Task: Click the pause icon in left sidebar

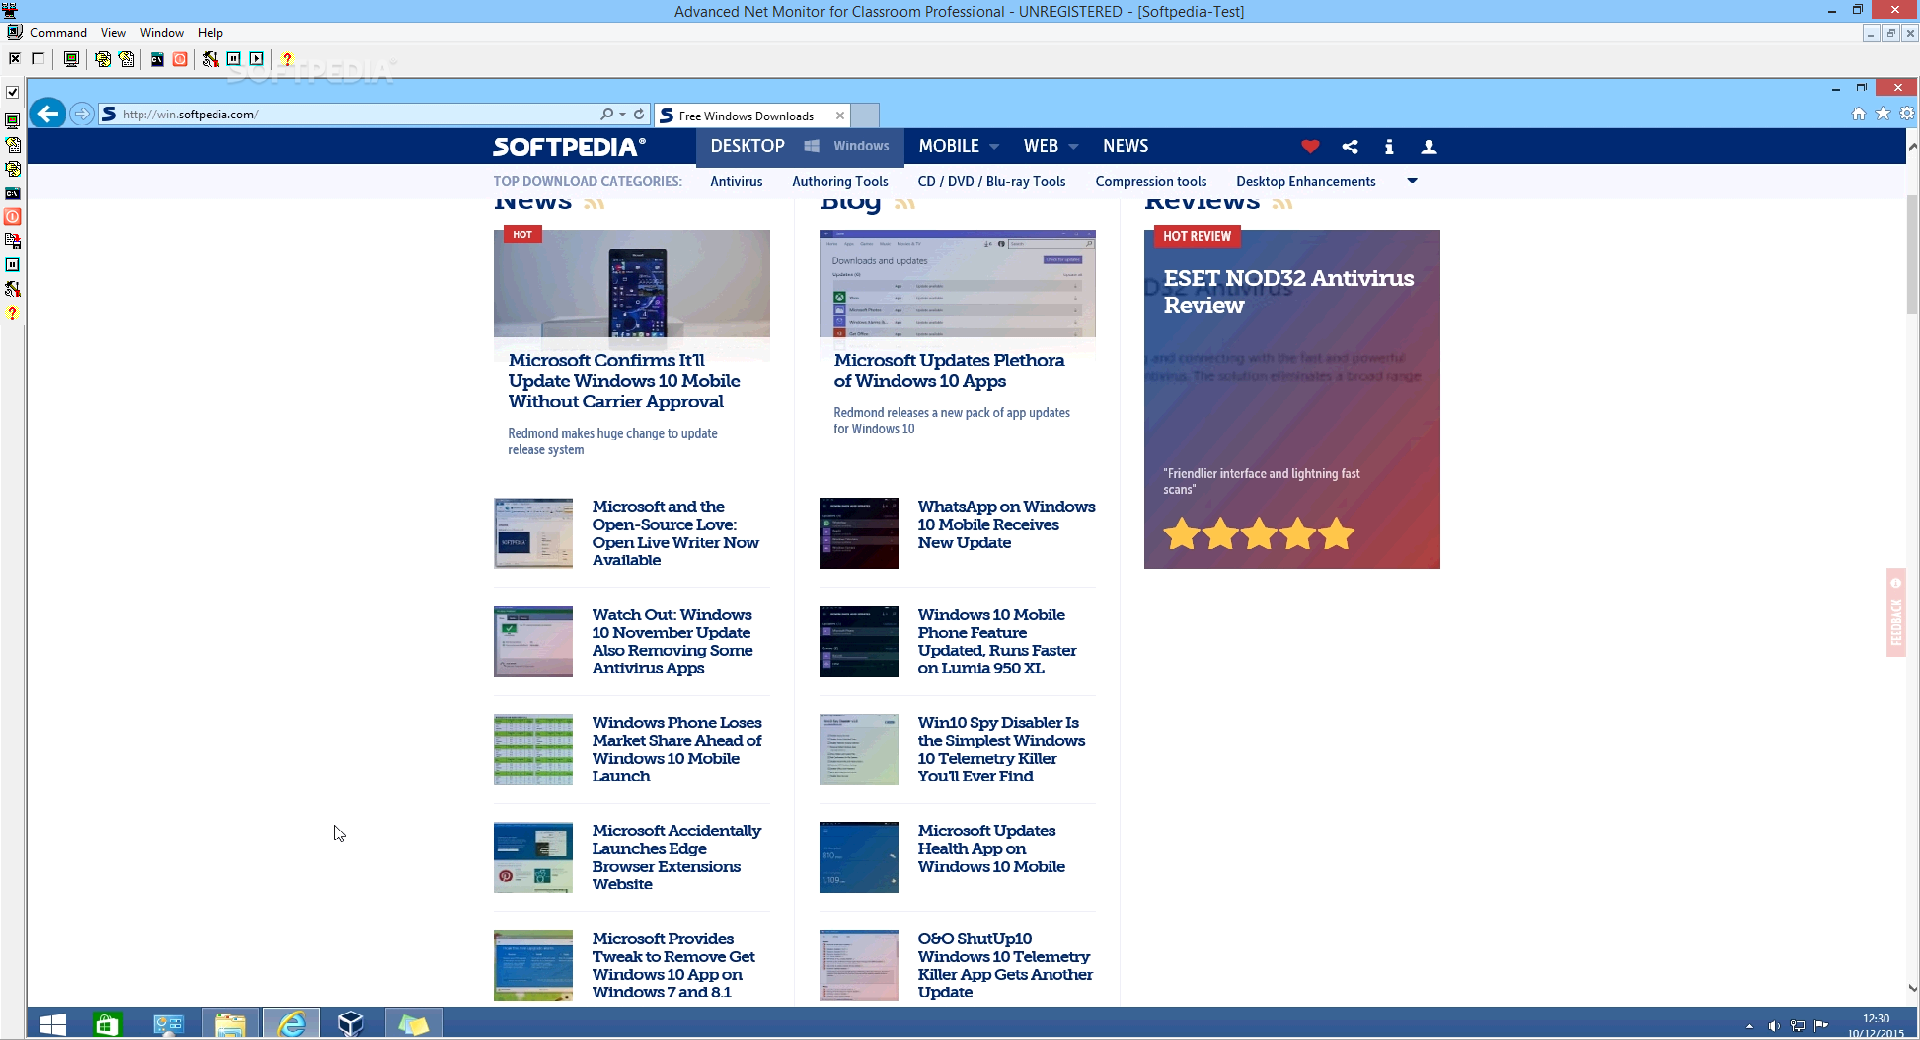Action: click(13, 265)
